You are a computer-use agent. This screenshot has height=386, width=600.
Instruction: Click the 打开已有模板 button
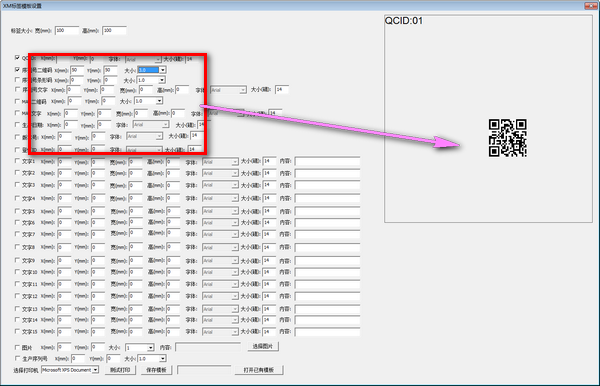pos(259,370)
